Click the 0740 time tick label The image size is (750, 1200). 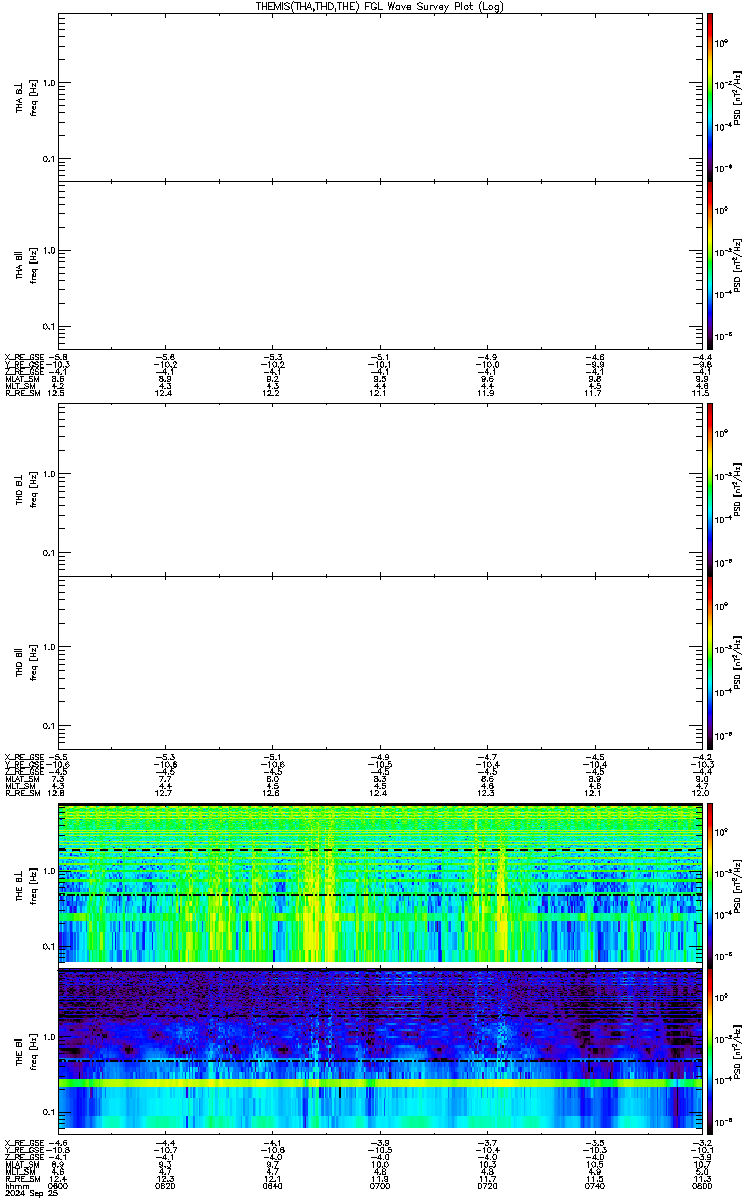pyautogui.click(x=594, y=1186)
